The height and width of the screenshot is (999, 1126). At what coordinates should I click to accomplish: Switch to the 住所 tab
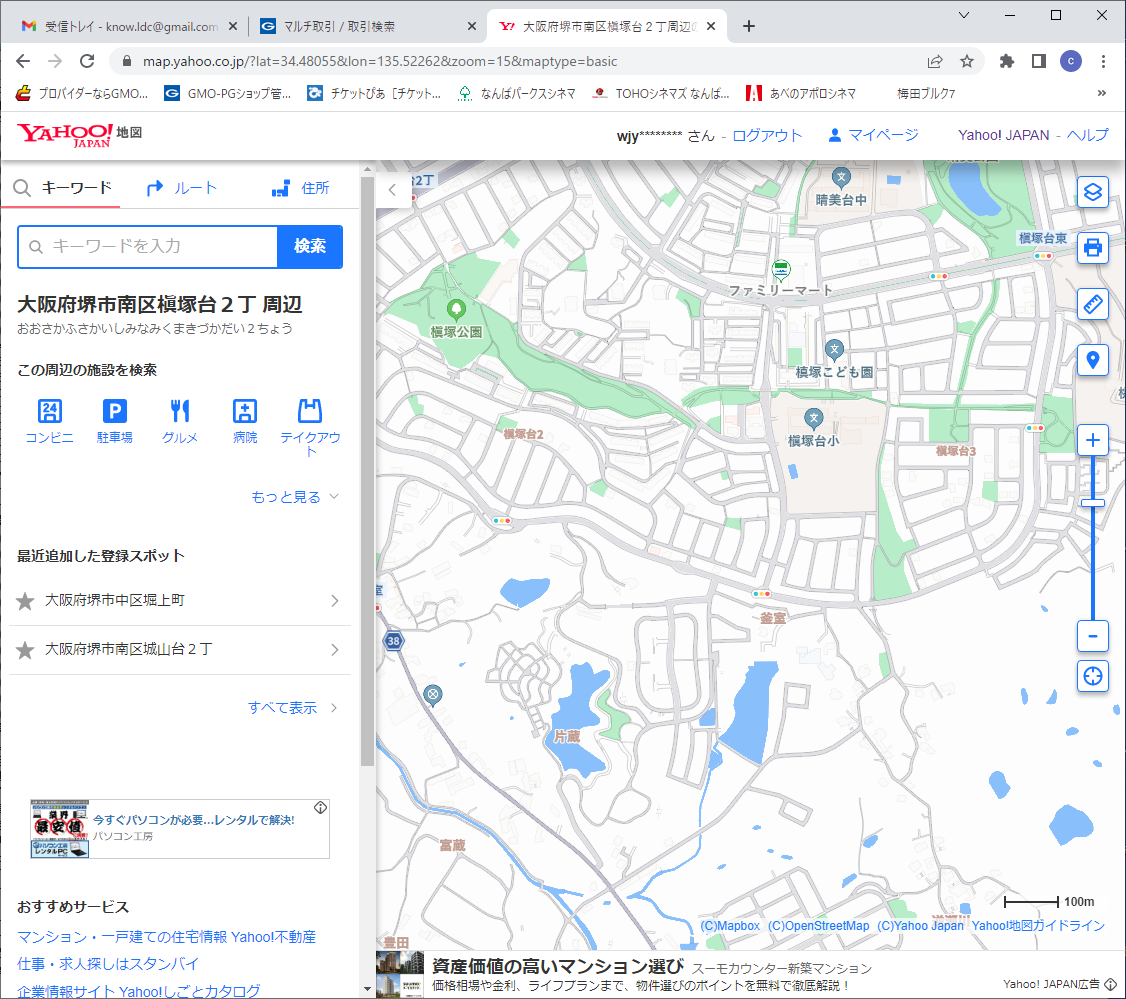301,188
